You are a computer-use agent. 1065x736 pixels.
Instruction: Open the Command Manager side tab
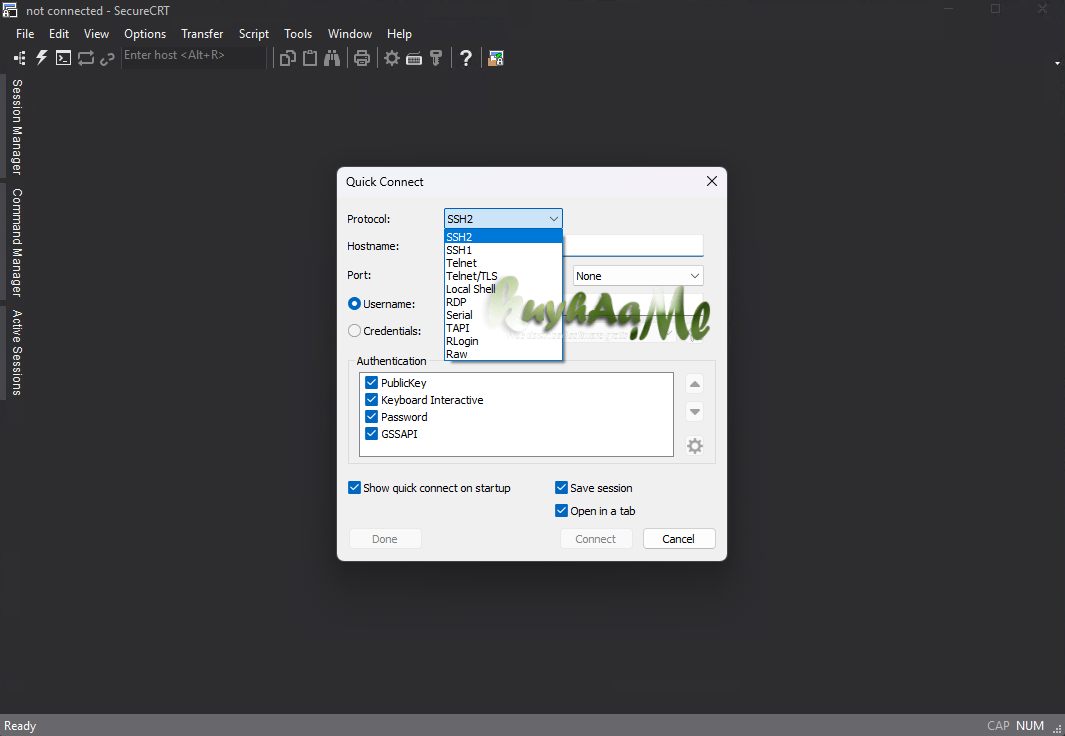tap(16, 242)
